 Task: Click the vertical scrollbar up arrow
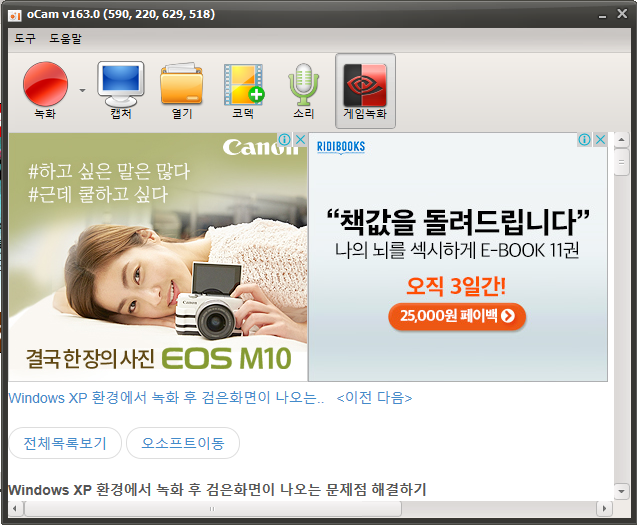pyautogui.click(x=622, y=140)
